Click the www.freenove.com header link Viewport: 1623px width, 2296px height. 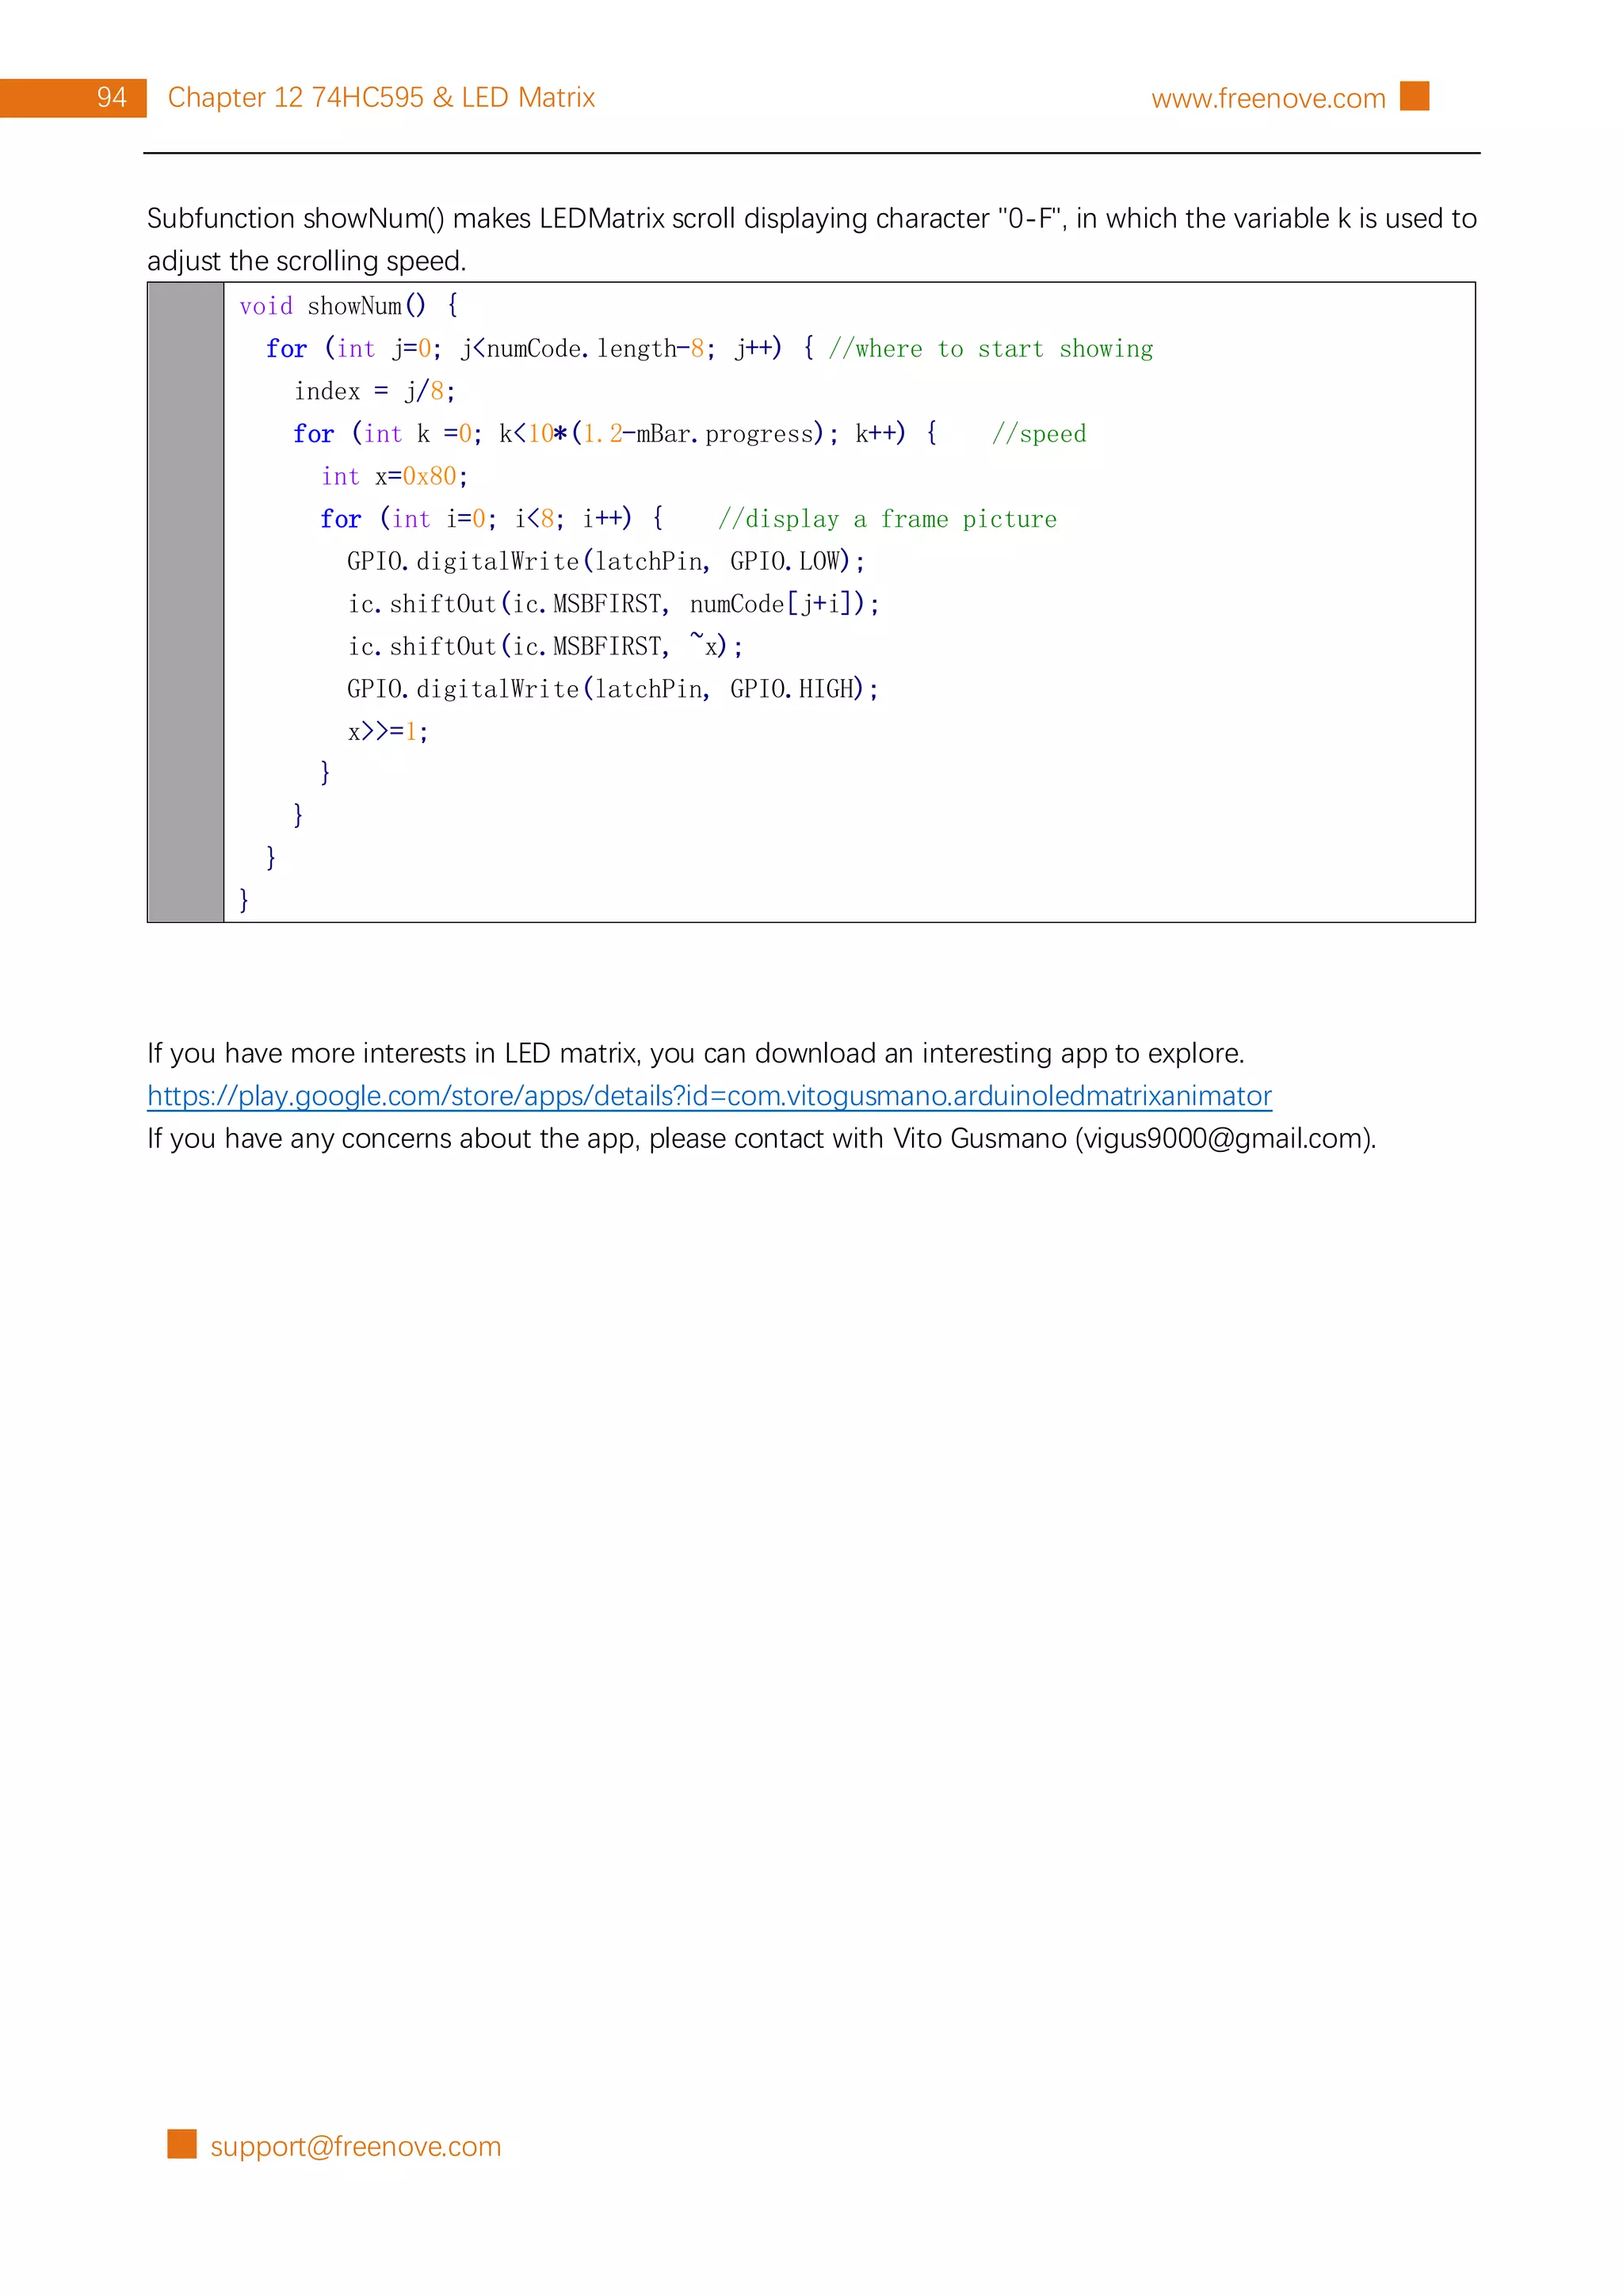pyautogui.click(x=1268, y=98)
